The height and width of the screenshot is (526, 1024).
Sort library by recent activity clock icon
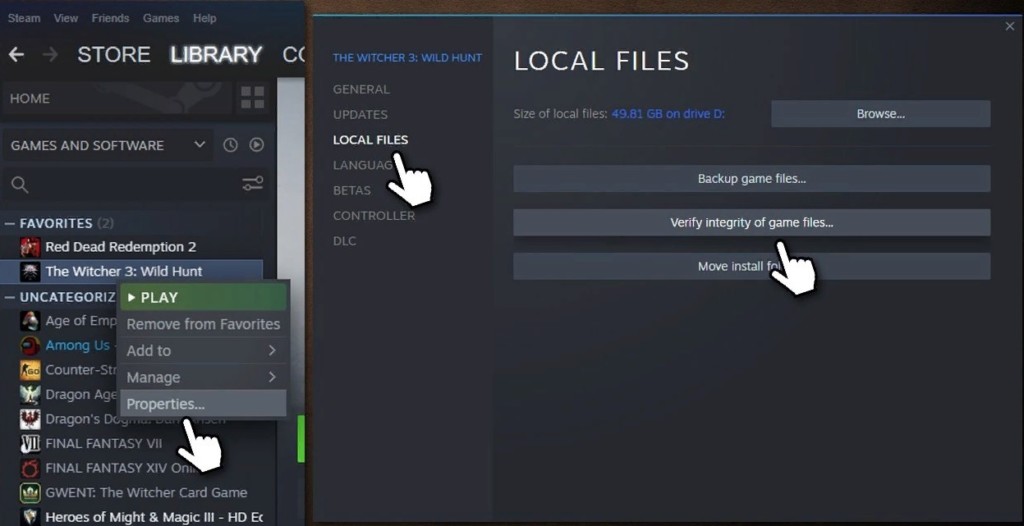231,145
